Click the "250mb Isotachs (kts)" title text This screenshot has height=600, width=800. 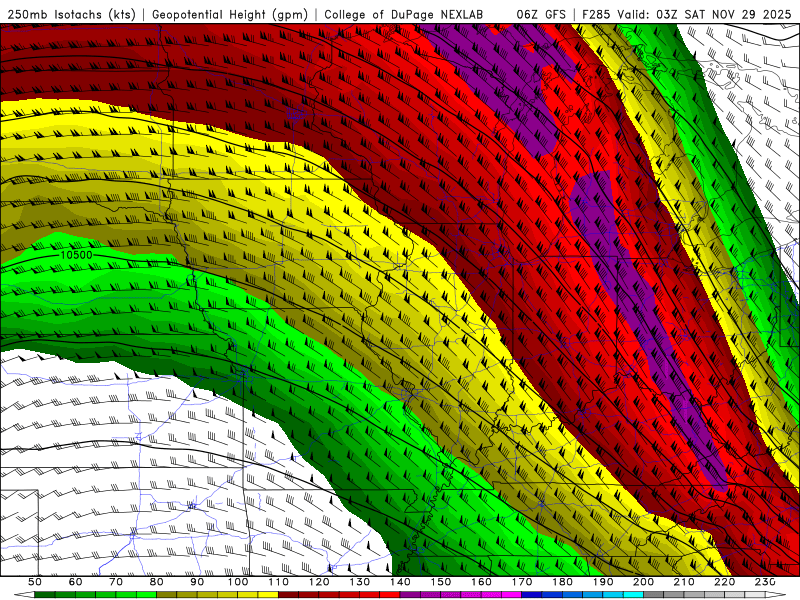(x=71, y=14)
